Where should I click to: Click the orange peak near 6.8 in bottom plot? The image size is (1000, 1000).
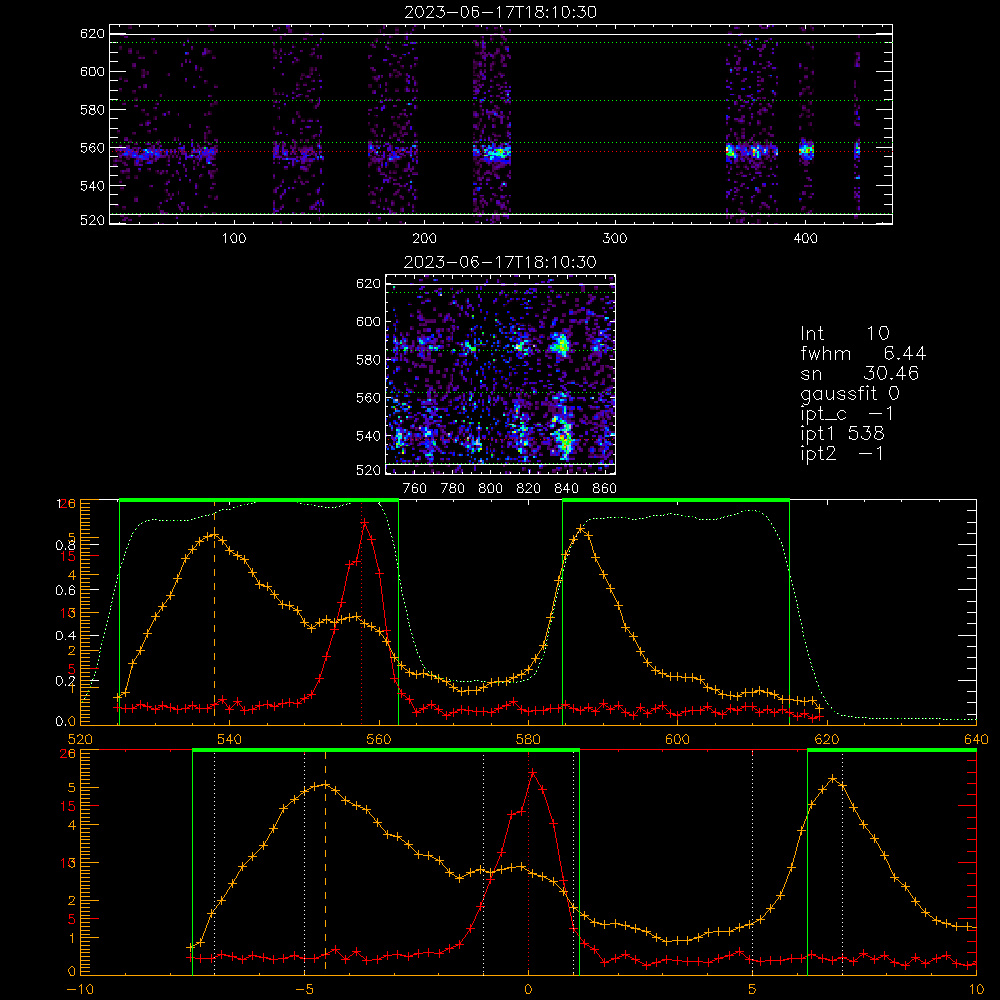(832, 779)
